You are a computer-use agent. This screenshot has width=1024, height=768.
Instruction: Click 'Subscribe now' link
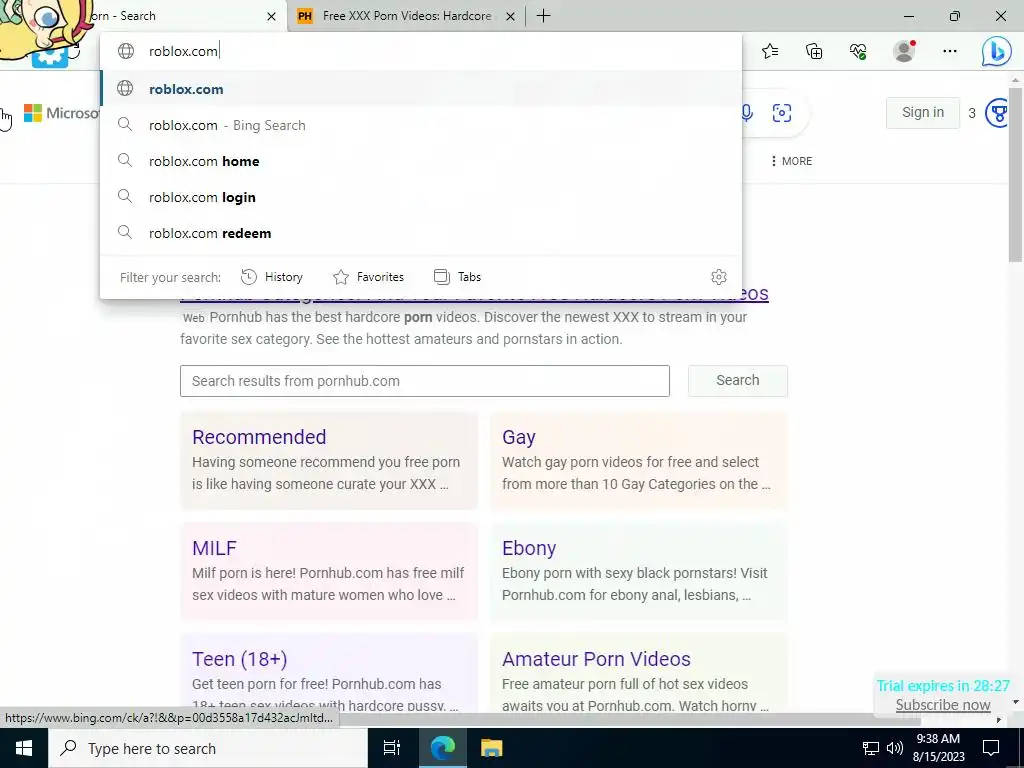(x=942, y=705)
